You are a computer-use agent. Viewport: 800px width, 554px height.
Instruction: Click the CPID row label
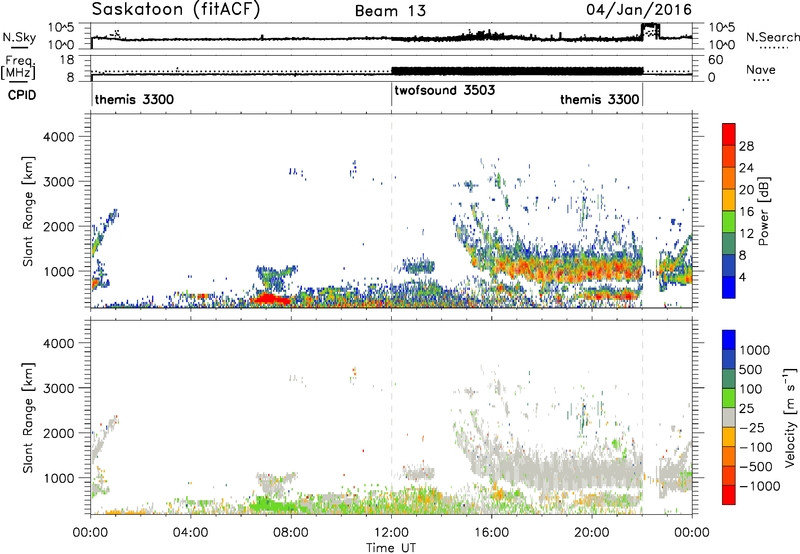tap(21, 95)
